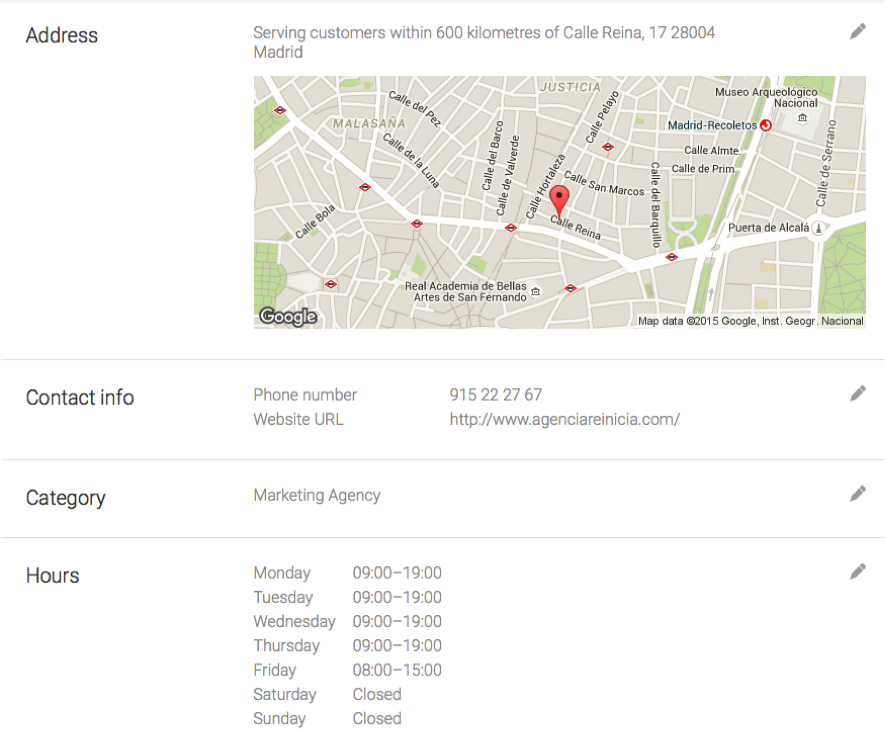Select the Marketing Agency category text

pos(317,495)
